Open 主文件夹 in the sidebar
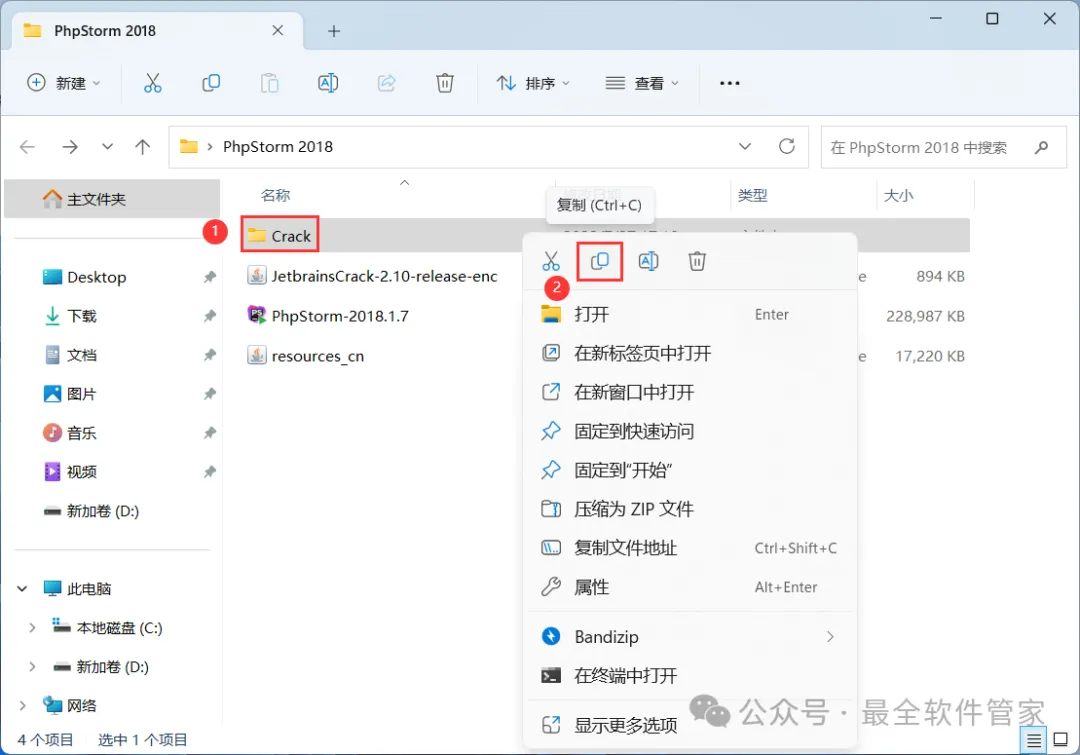This screenshot has width=1080, height=755. [x=112, y=199]
